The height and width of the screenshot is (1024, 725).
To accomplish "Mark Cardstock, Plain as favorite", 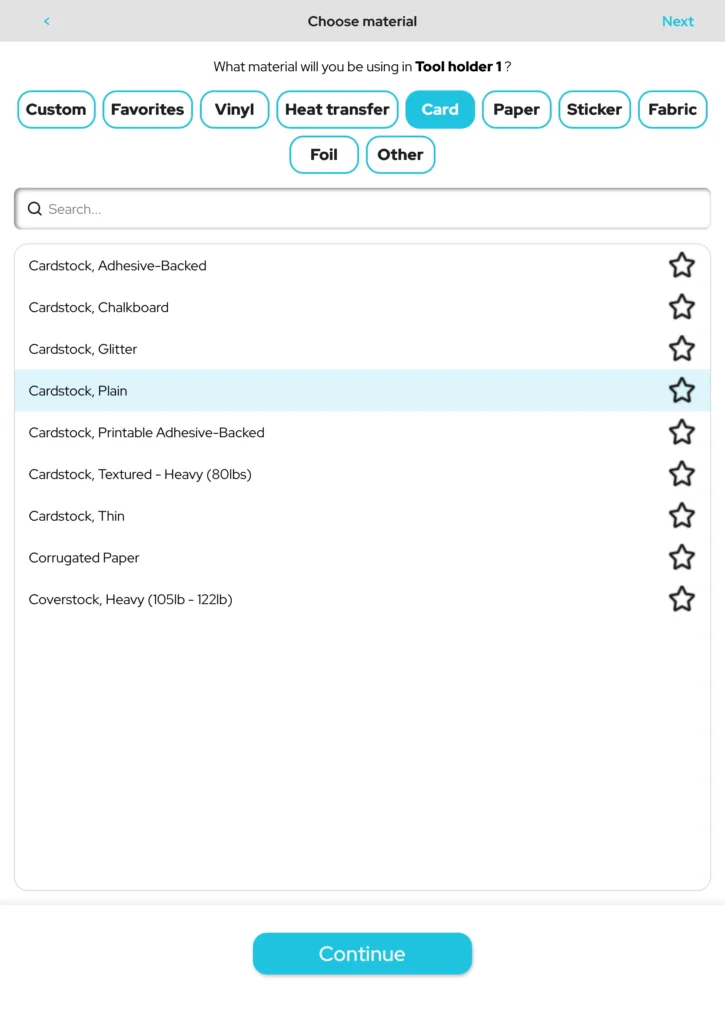I will click(x=681, y=390).
